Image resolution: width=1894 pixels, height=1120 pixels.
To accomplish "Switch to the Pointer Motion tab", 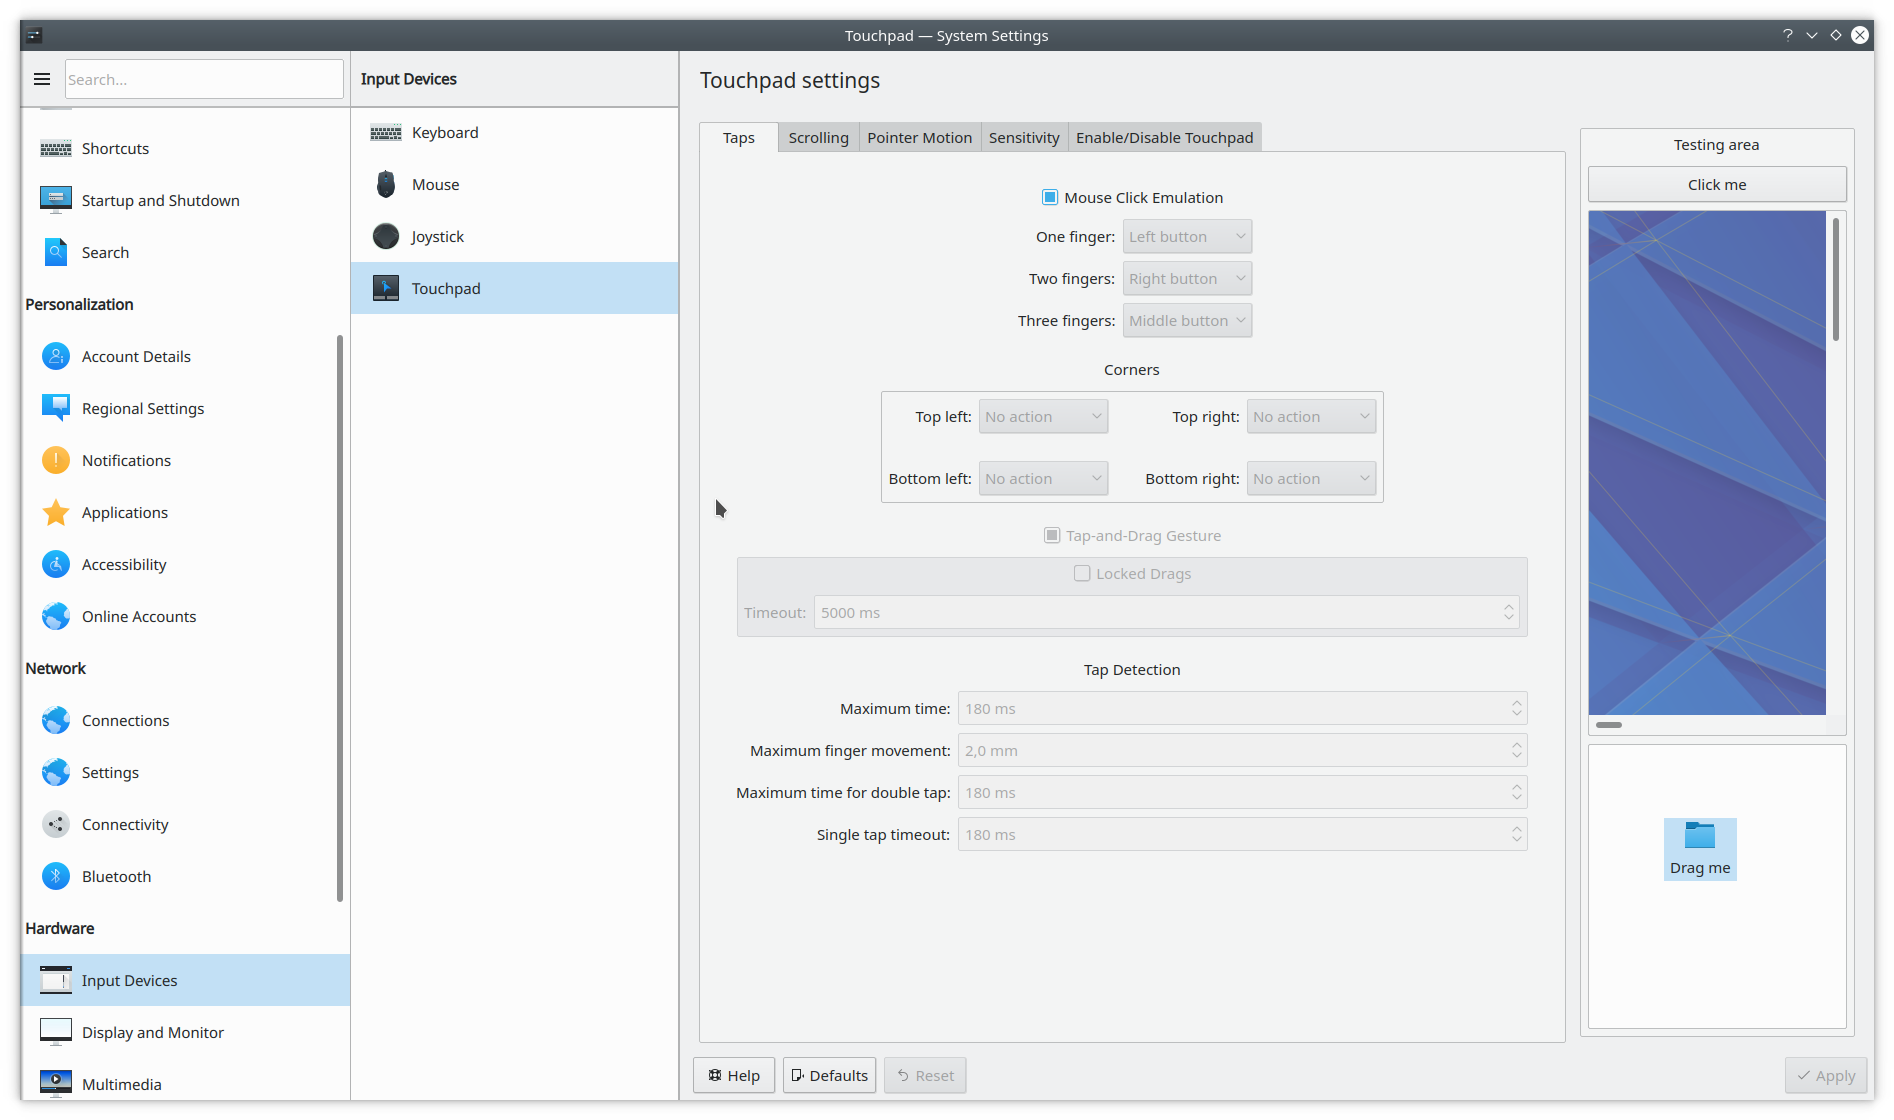I will click(x=919, y=138).
